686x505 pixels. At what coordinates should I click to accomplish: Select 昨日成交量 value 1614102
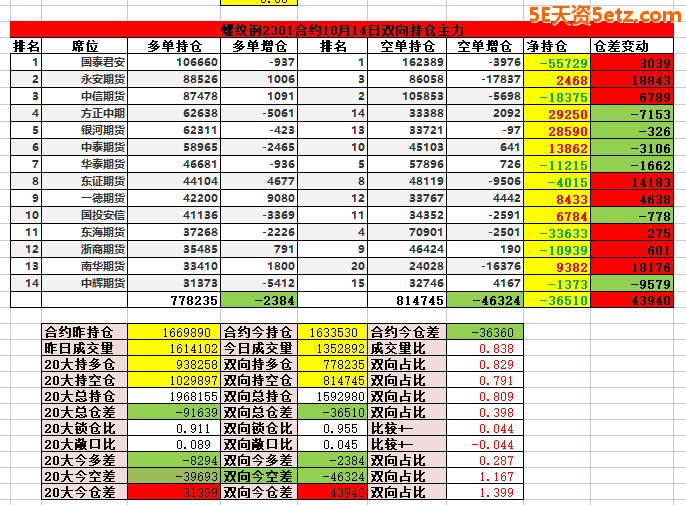pyautogui.click(x=174, y=348)
